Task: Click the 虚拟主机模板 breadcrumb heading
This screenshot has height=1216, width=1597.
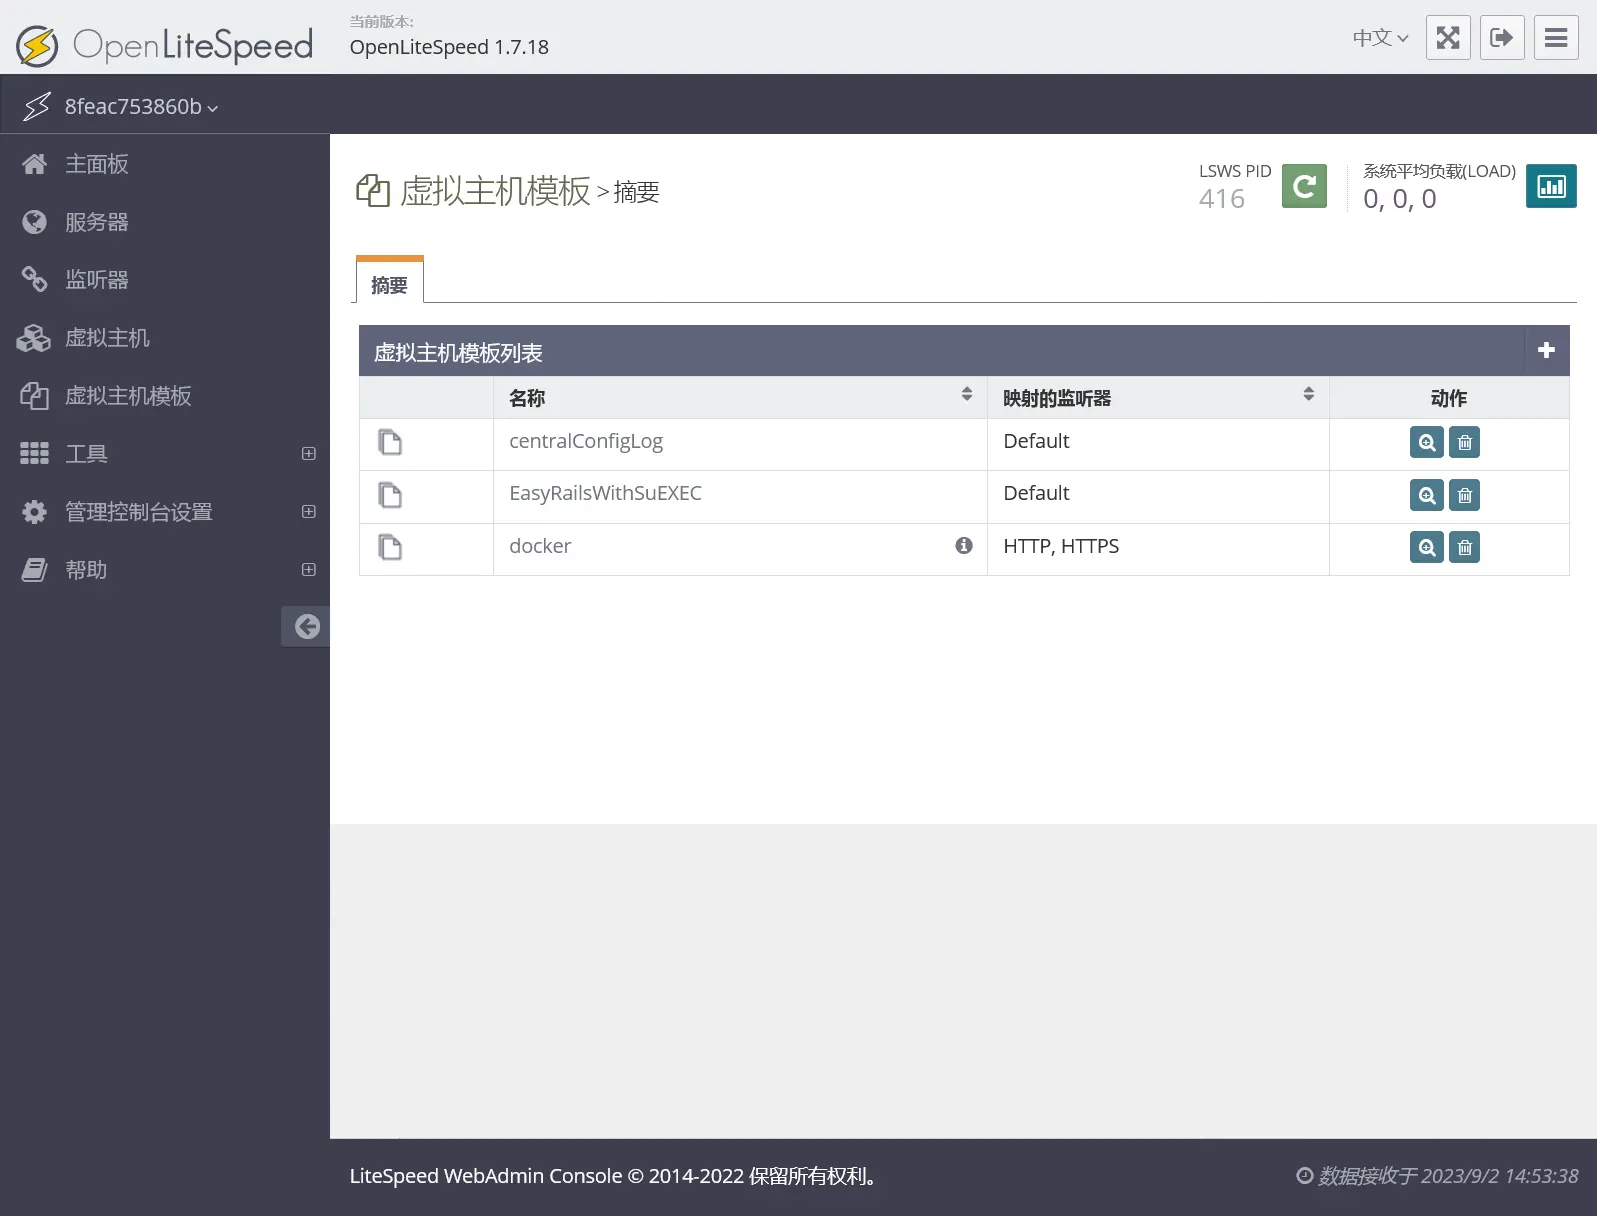Action: (x=495, y=191)
